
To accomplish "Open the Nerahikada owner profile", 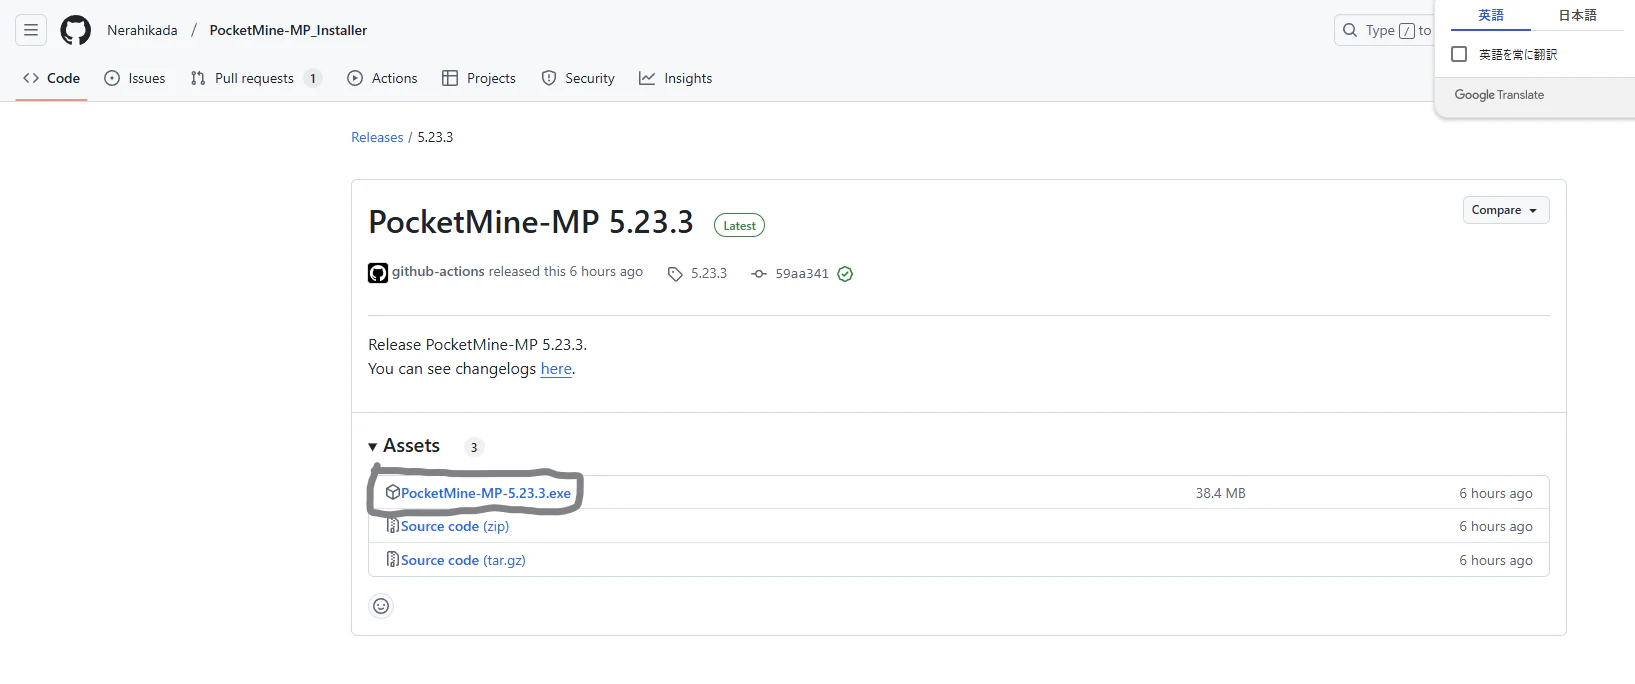I will tap(142, 30).
